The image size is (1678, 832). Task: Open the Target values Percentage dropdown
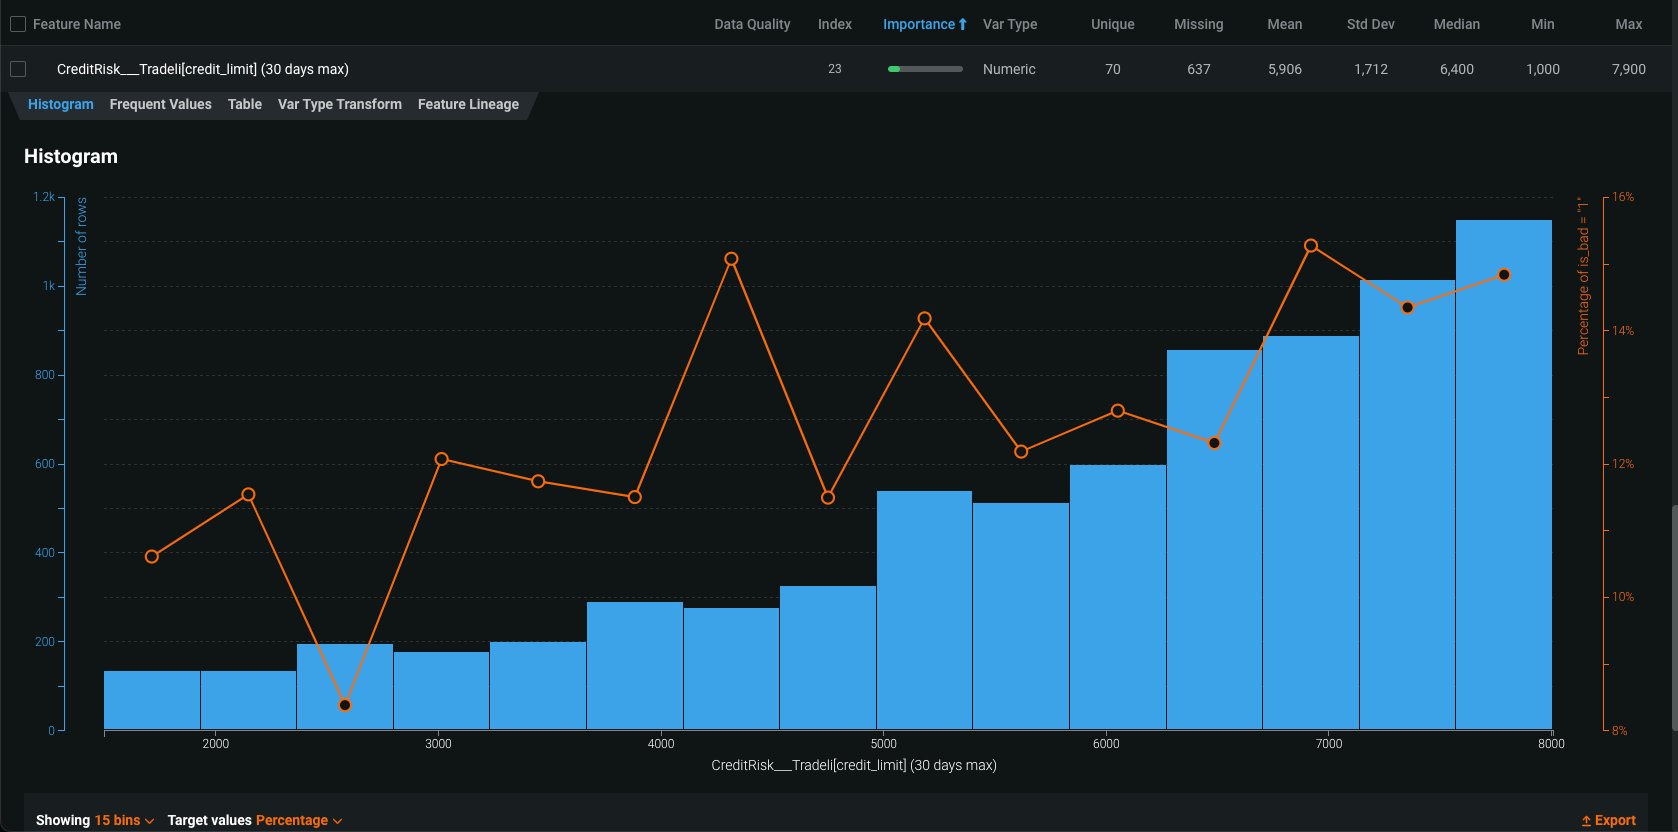(298, 820)
